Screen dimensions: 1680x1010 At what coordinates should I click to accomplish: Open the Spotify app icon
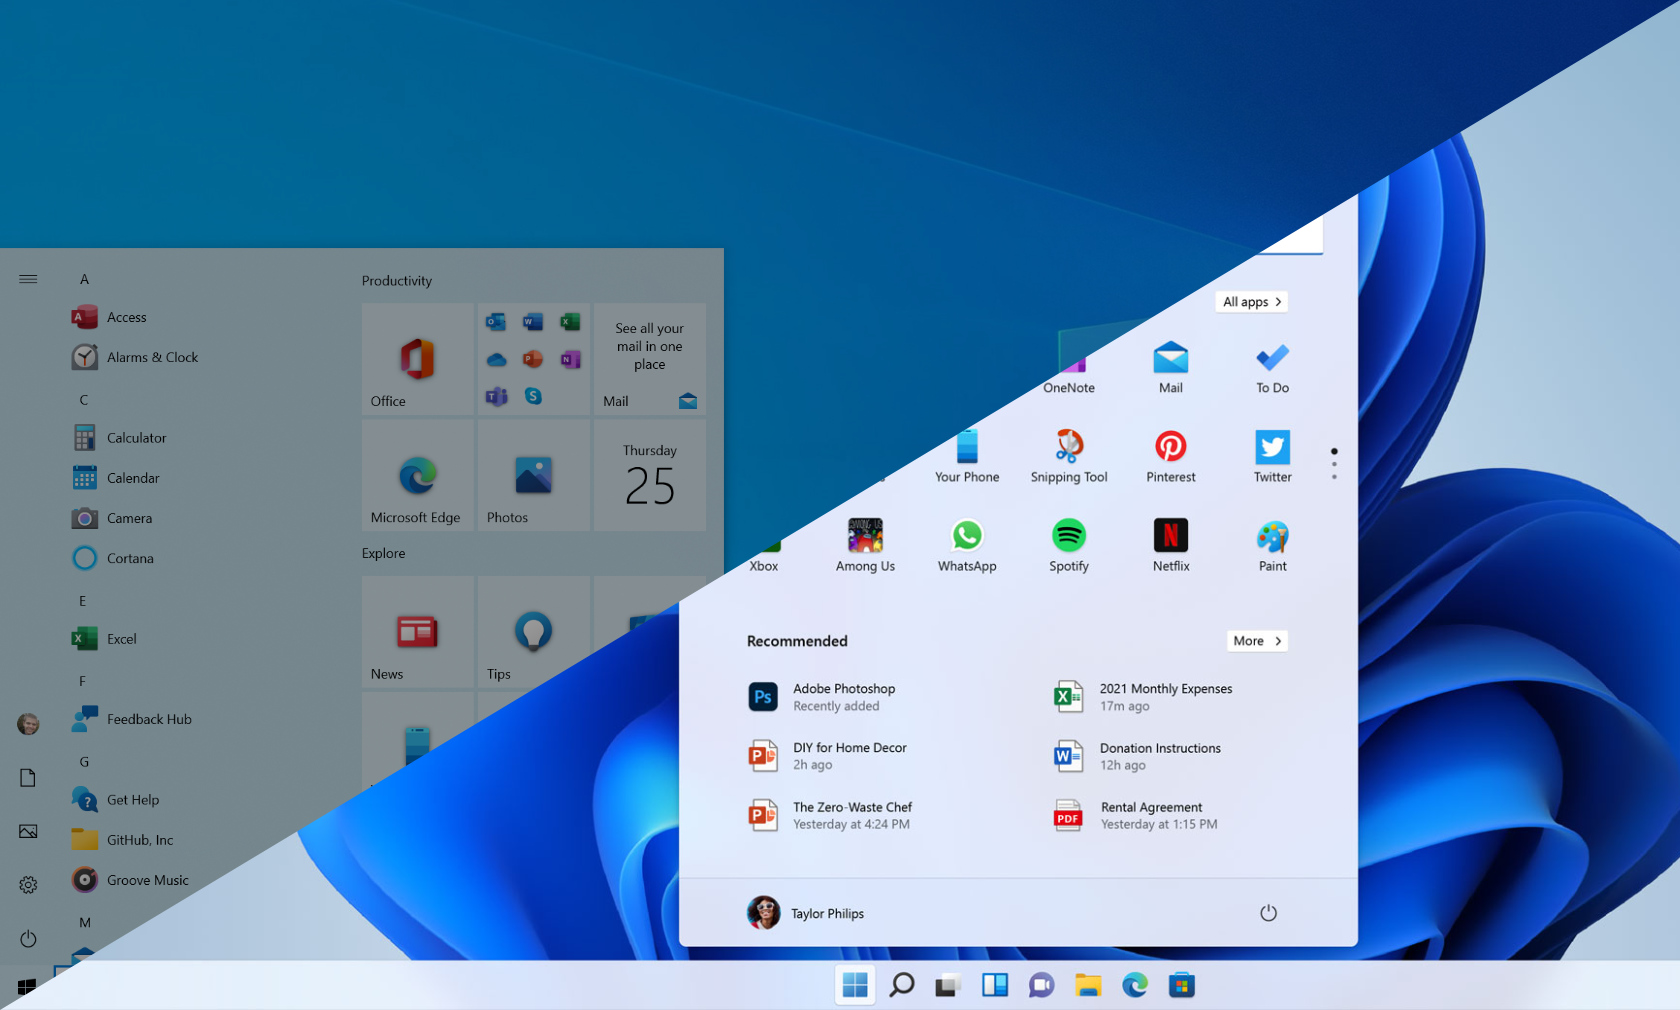point(1068,537)
